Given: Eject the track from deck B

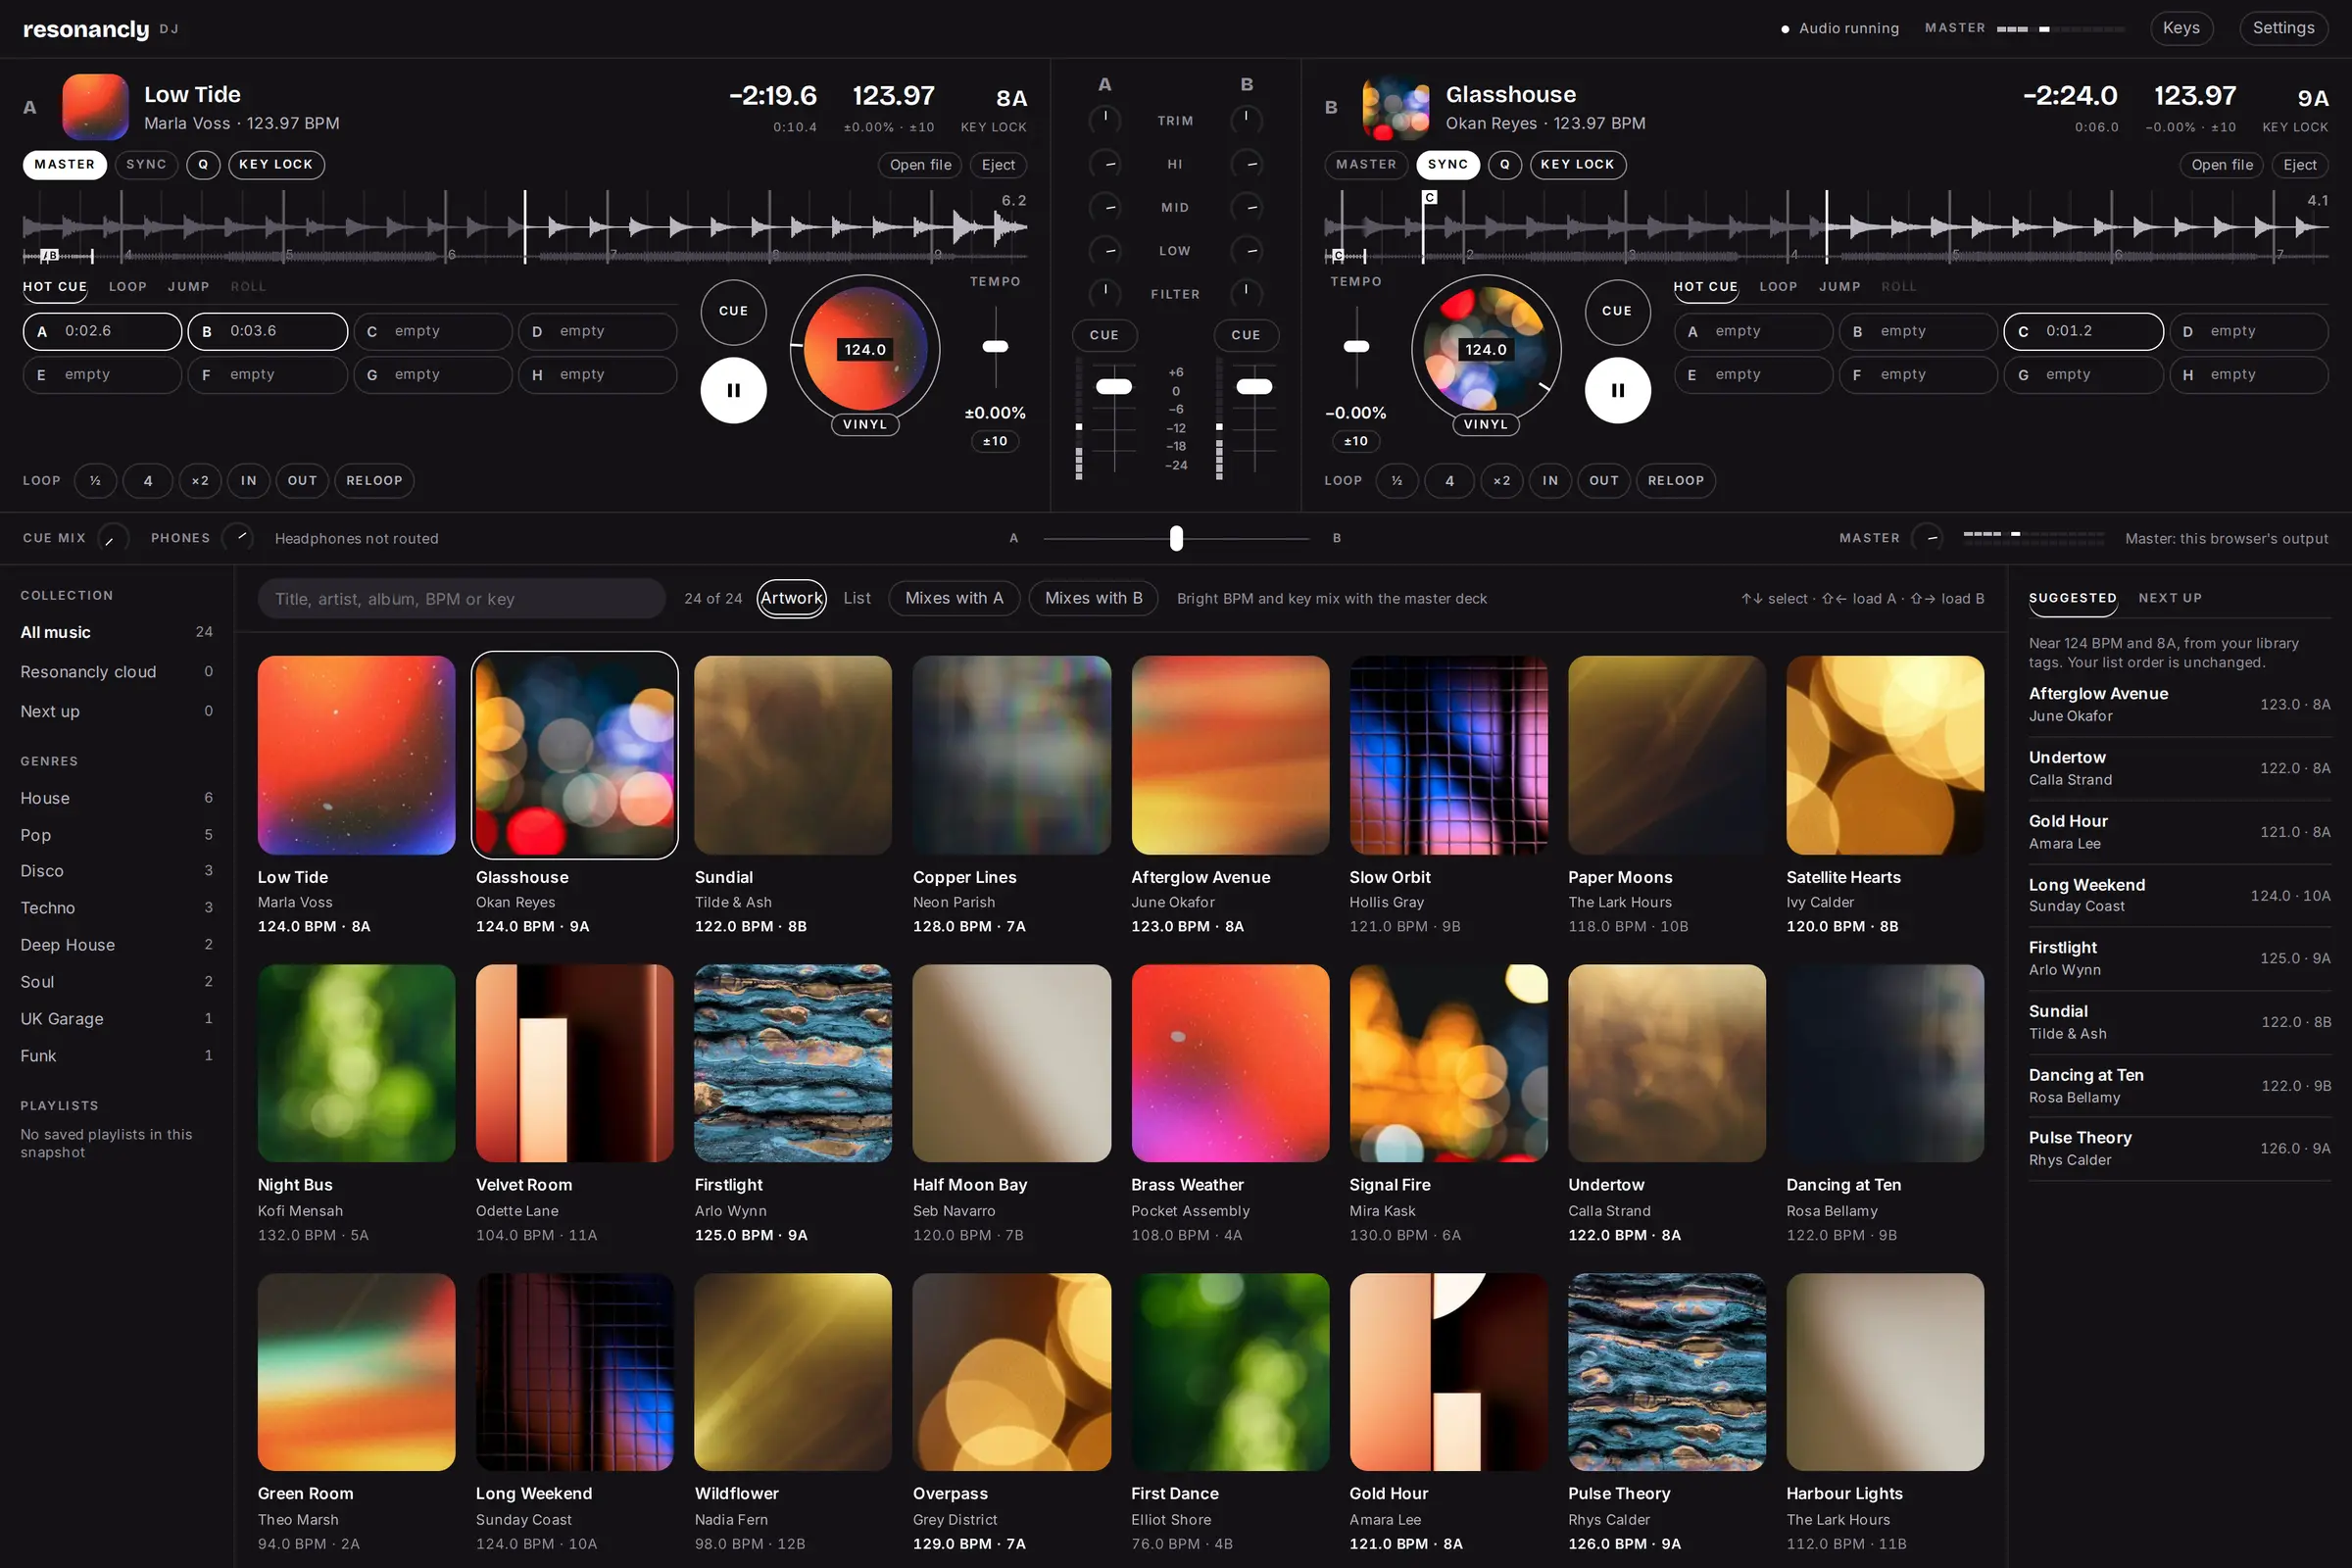Looking at the screenshot, I should tap(2299, 165).
